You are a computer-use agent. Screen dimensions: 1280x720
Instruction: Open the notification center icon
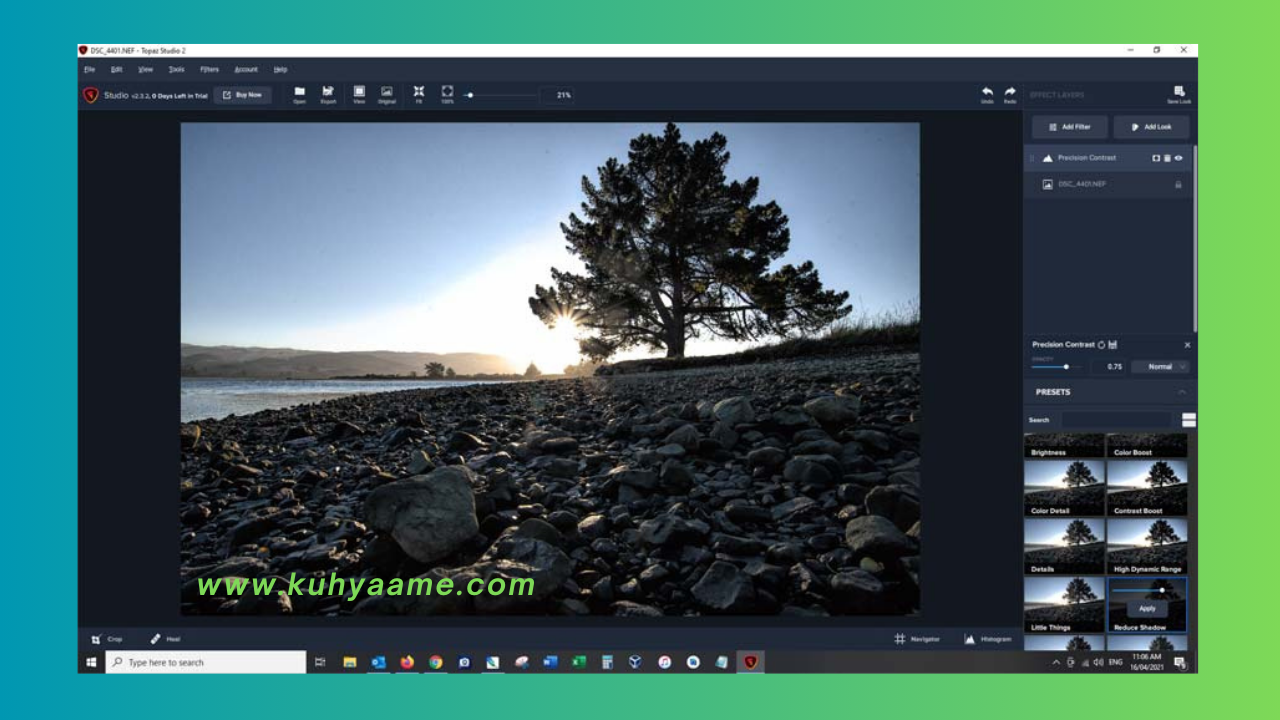1179,662
